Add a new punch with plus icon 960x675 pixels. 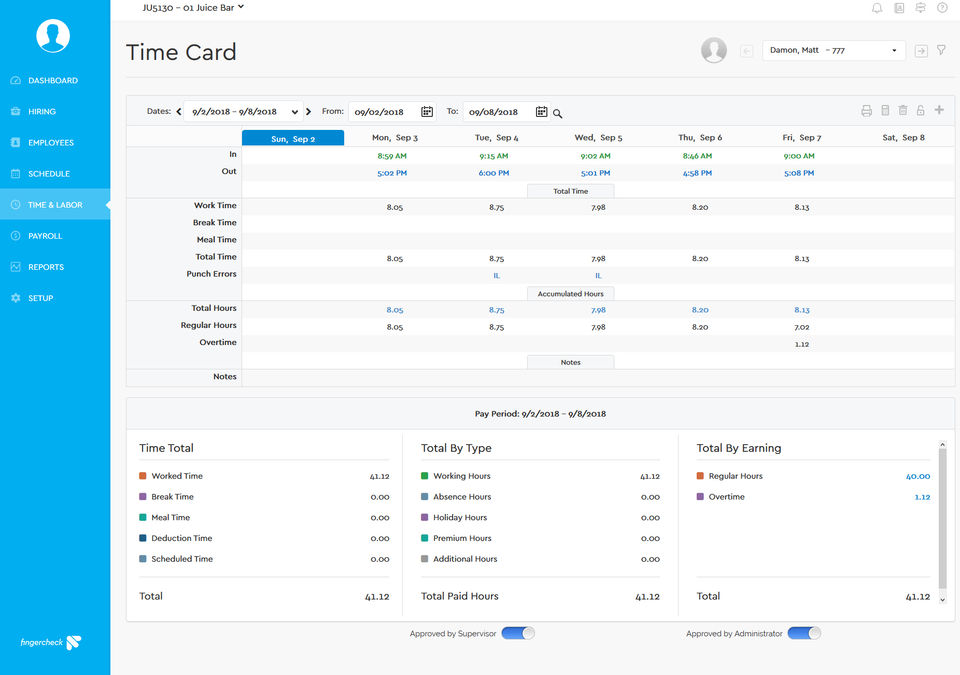[x=939, y=110]
